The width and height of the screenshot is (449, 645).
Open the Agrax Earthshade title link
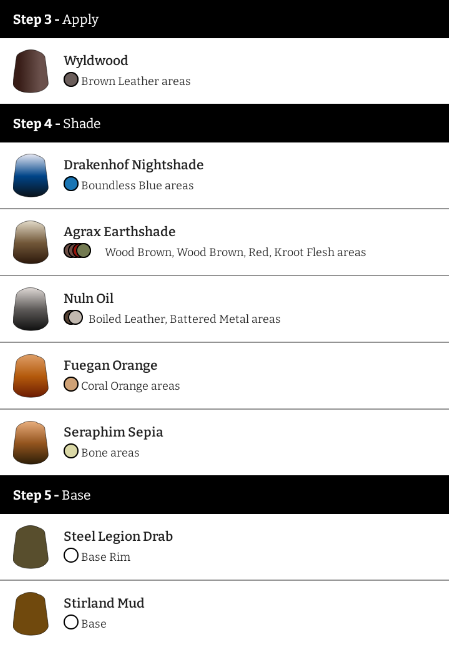point(120,232)
